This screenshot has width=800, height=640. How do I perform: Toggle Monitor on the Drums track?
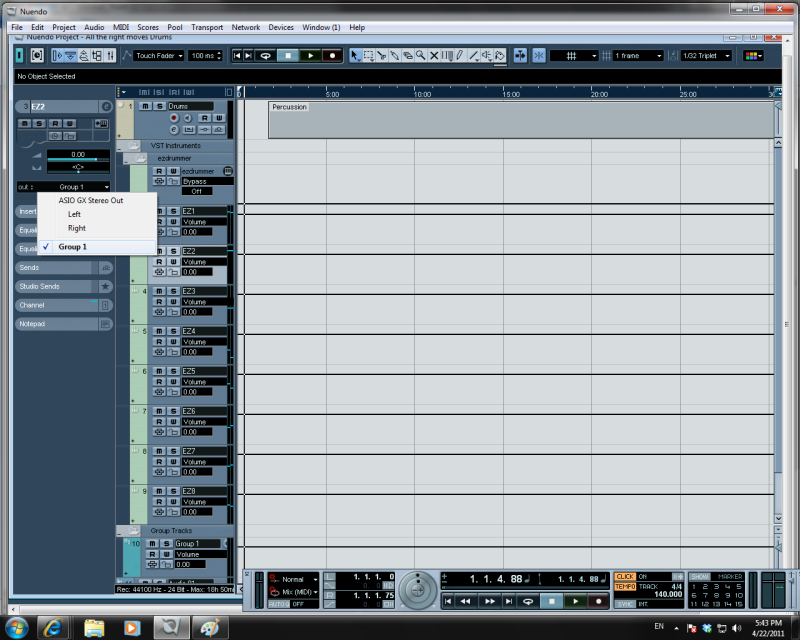tap(187, 118)
